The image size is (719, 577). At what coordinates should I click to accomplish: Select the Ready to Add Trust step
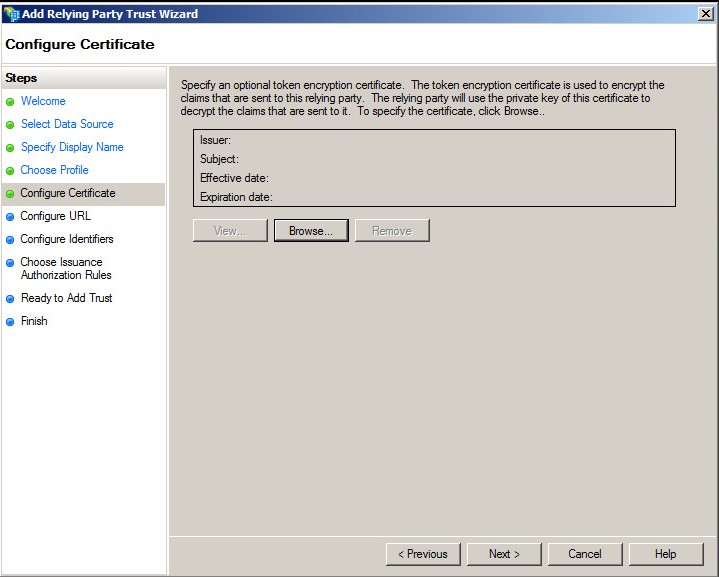(x=66, y=298)
